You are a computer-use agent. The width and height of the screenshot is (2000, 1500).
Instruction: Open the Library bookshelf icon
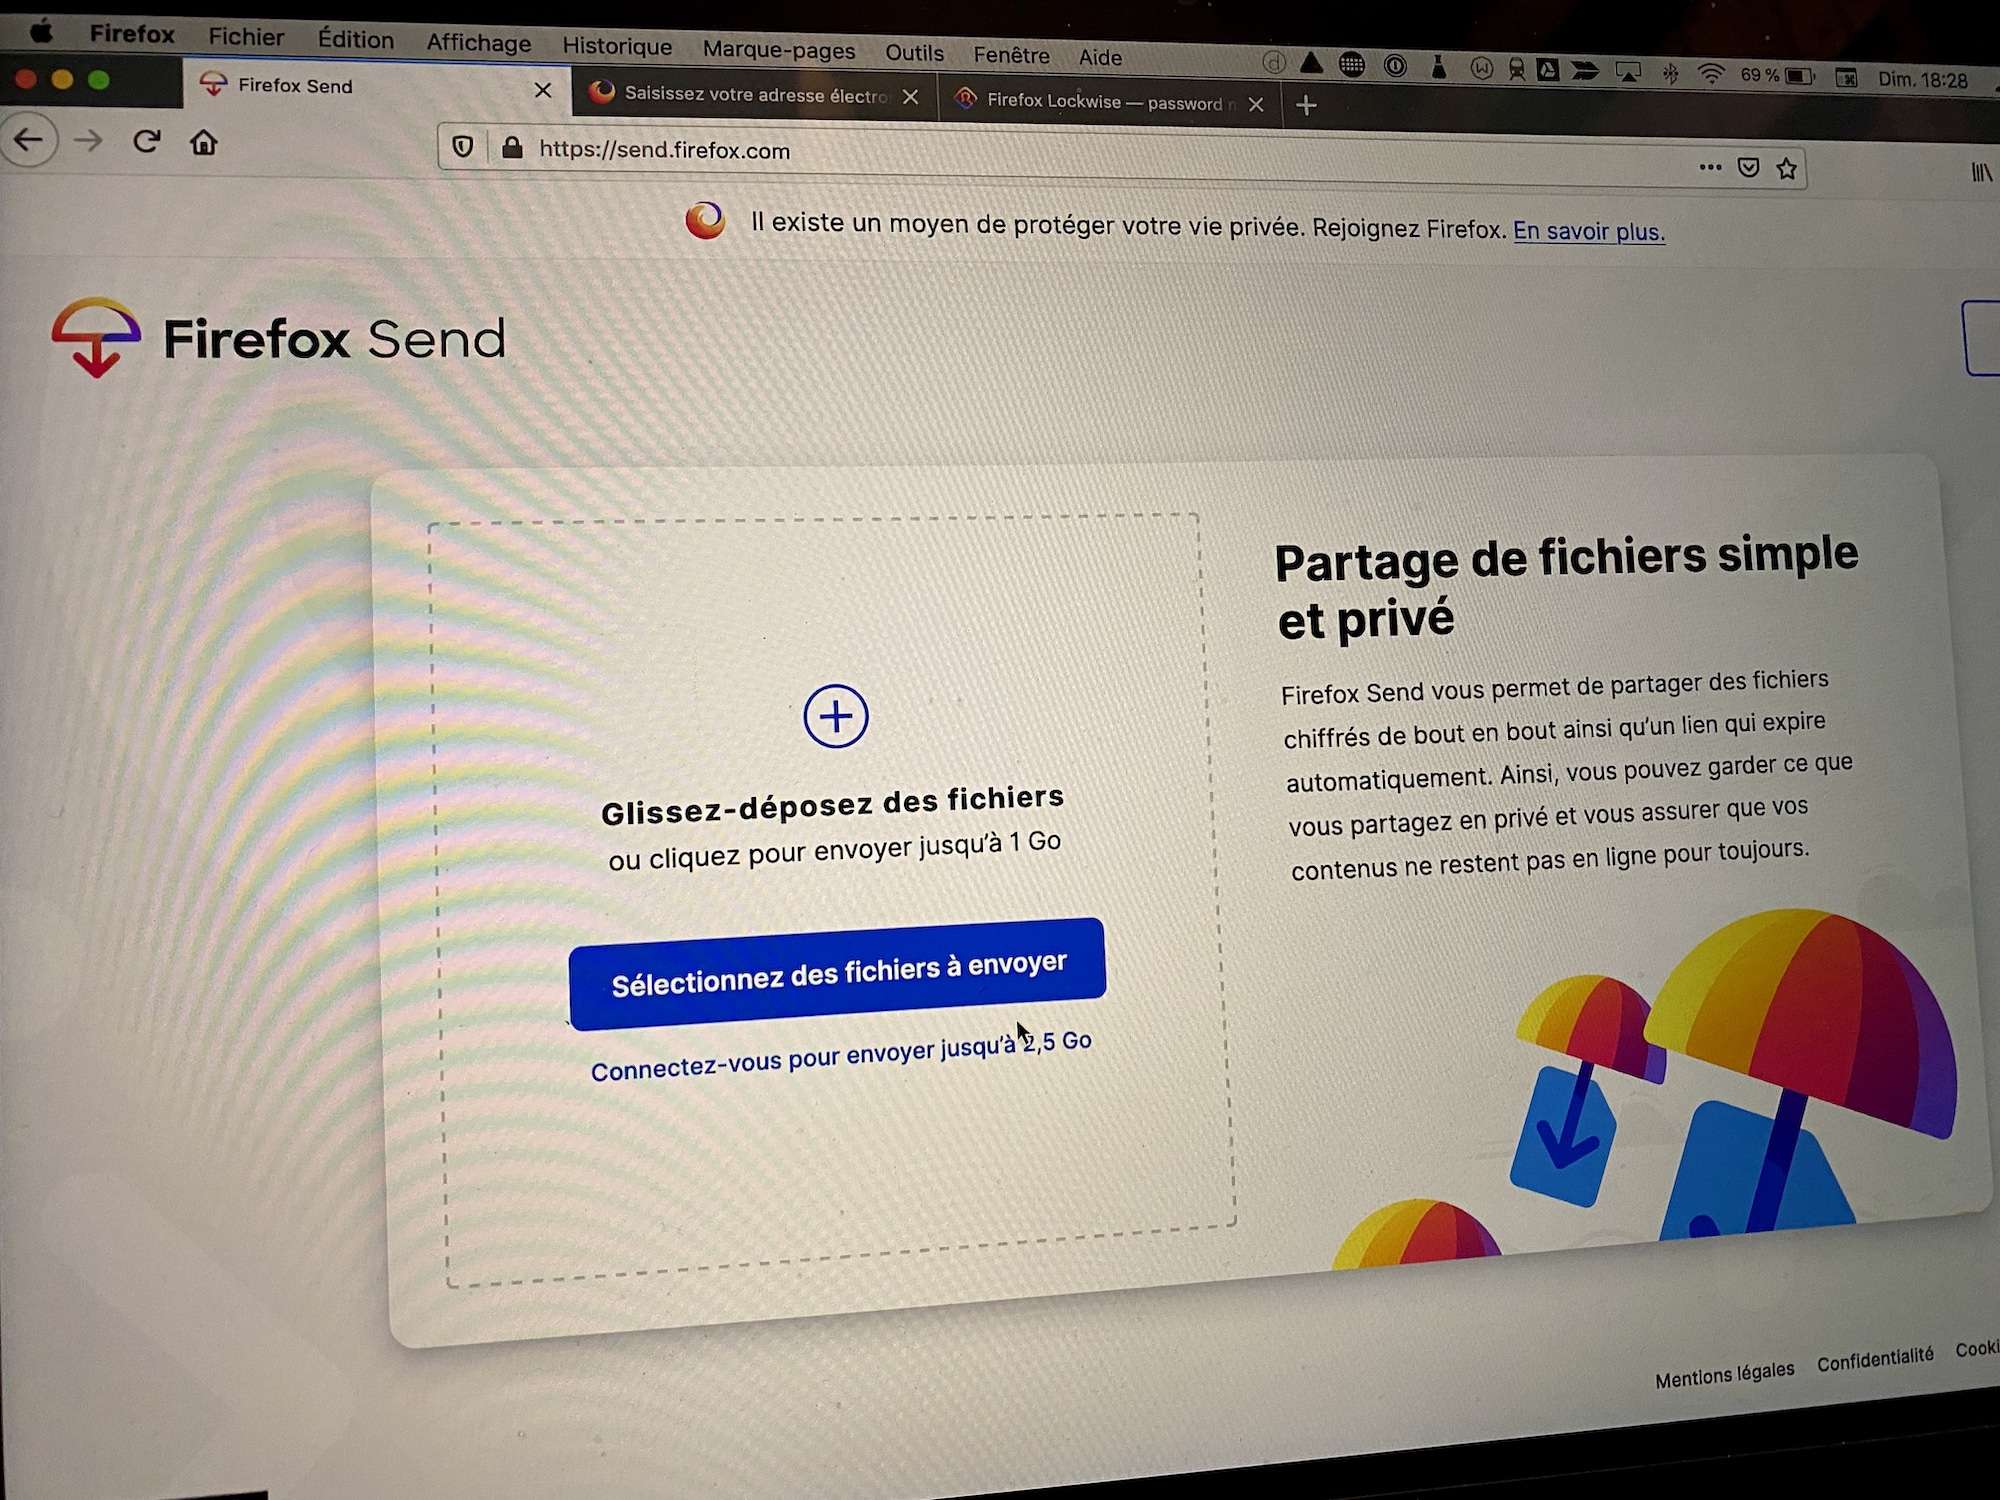1981,173
